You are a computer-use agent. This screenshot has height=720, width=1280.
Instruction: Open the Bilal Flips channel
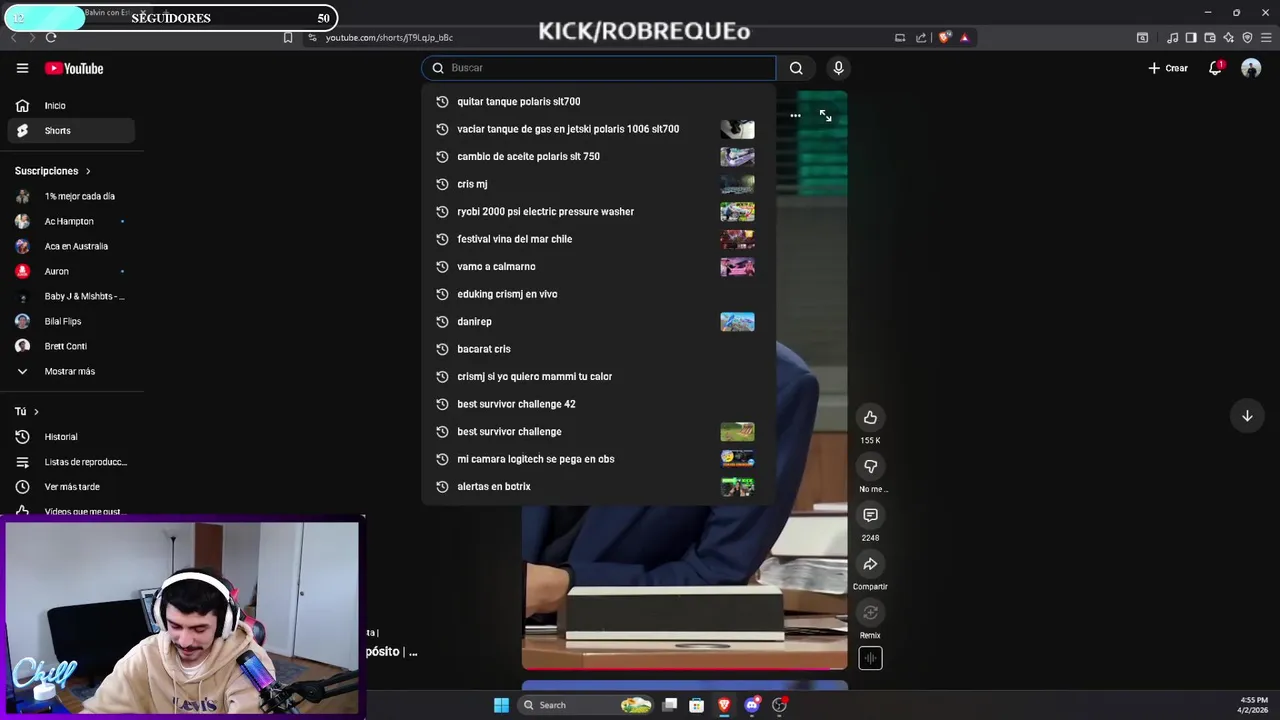click(71, 321)
